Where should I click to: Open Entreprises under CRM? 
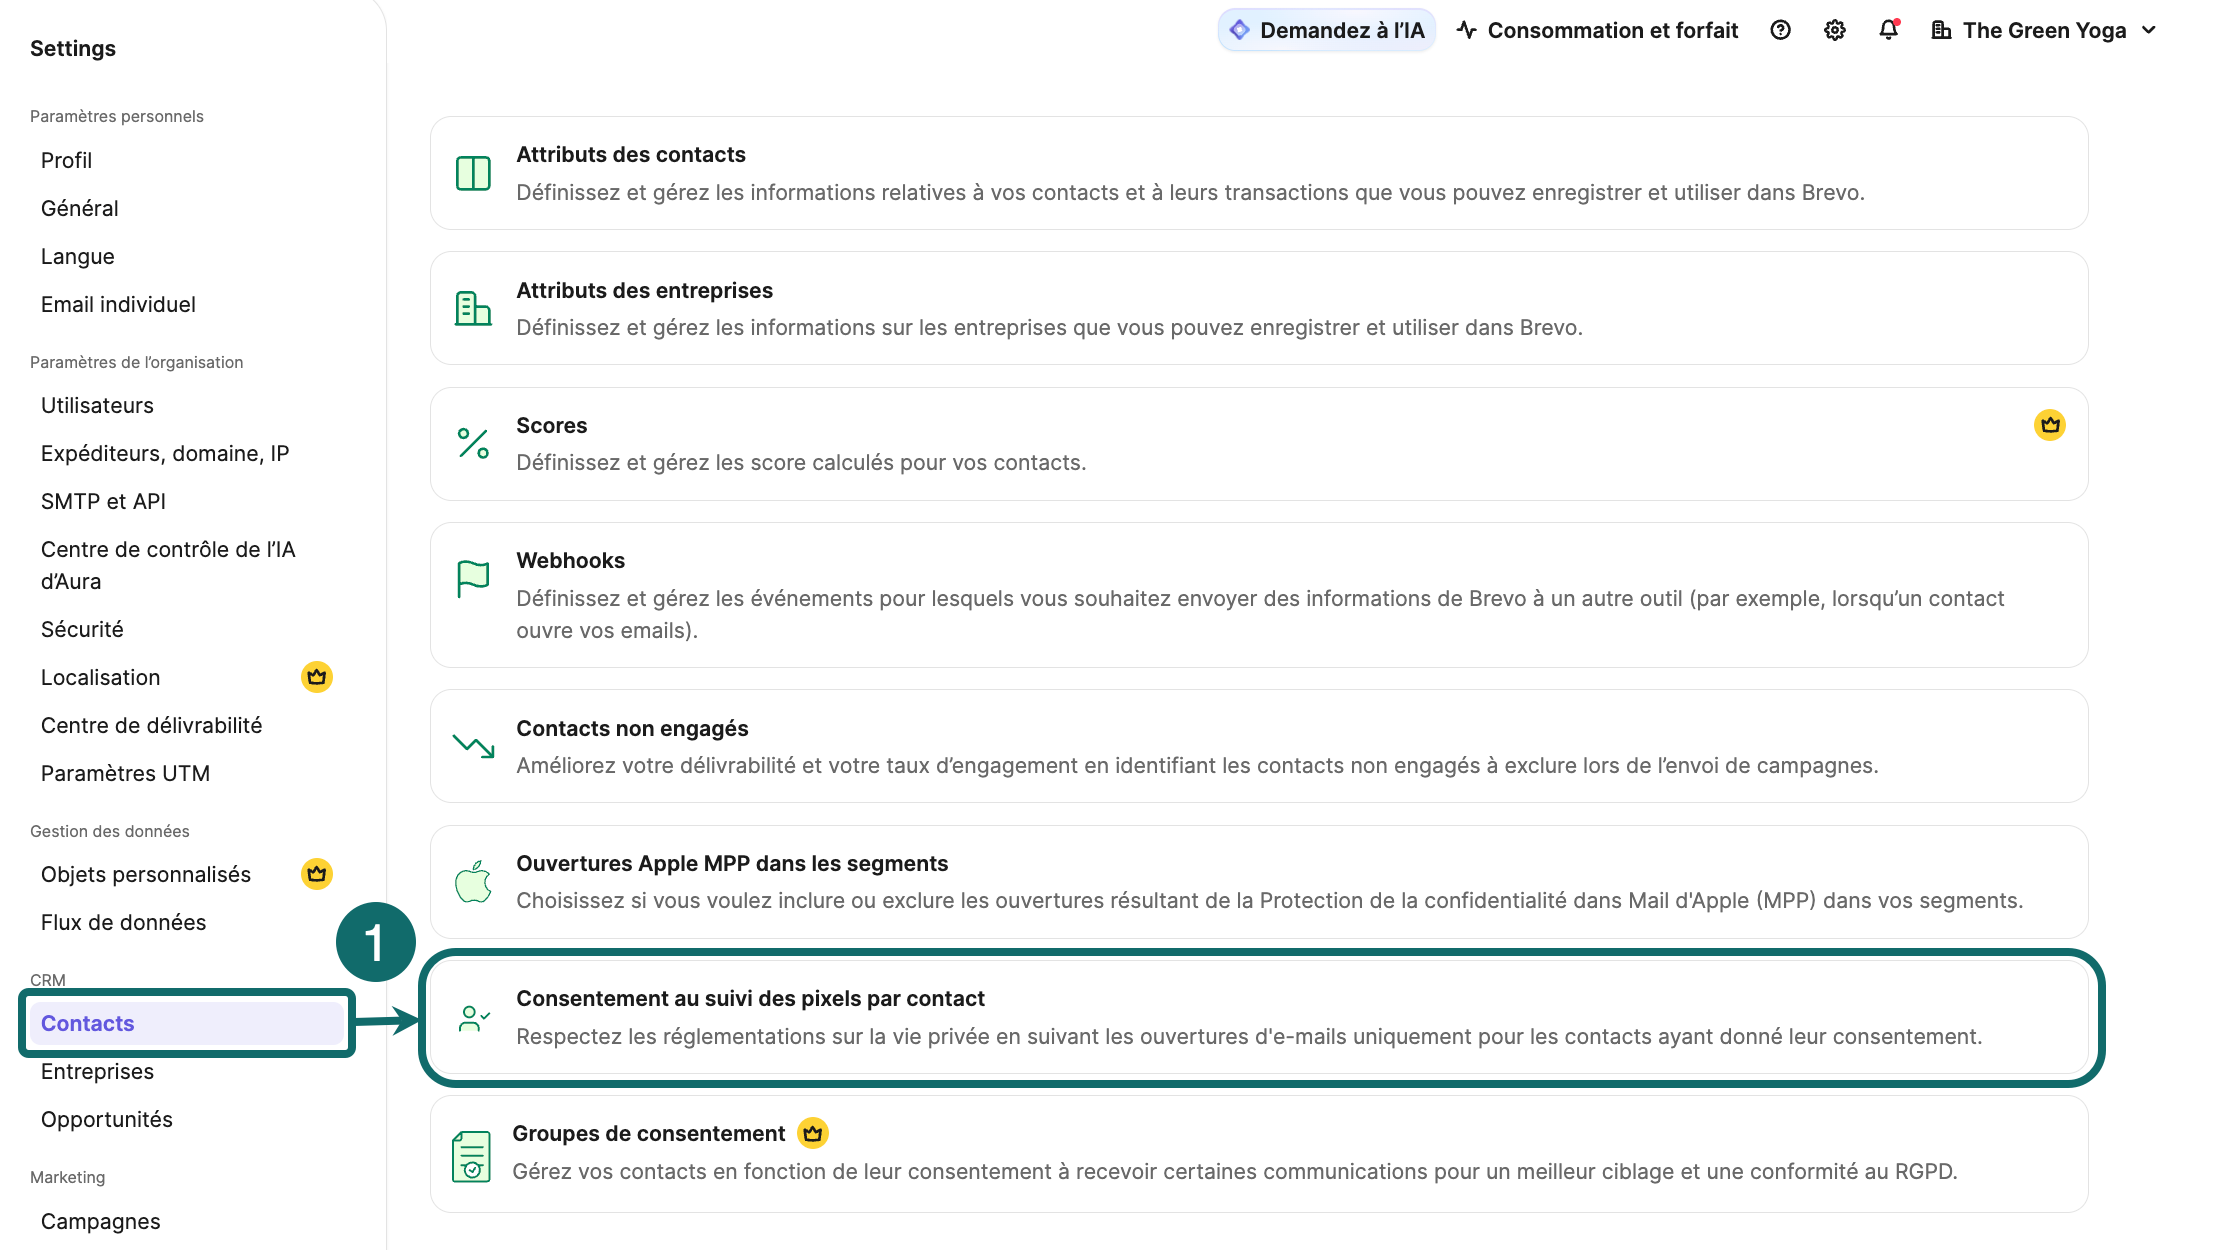97,1071
